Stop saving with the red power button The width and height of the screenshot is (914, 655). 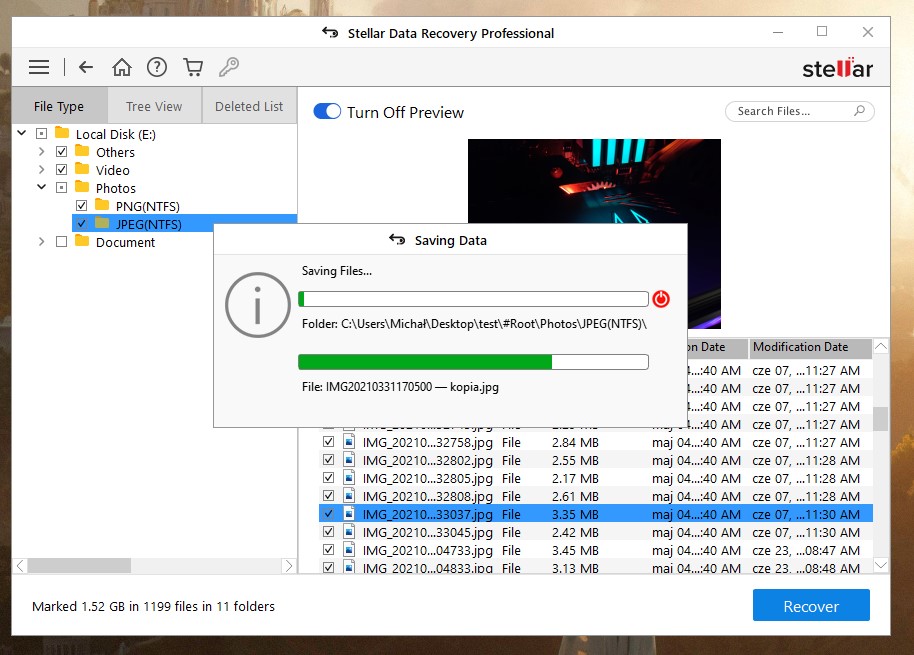[660, 299]
